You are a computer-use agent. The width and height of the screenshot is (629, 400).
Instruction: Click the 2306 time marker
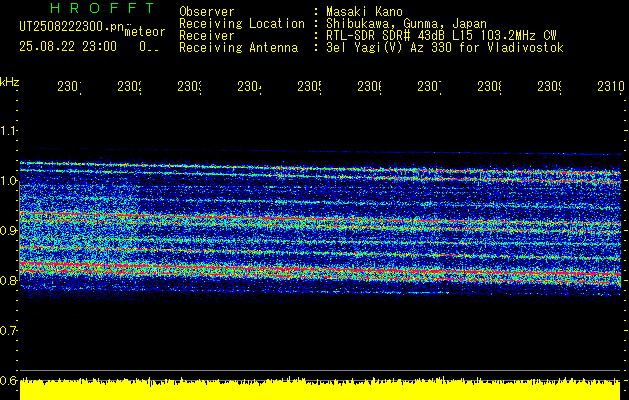[x=369, y=87]
